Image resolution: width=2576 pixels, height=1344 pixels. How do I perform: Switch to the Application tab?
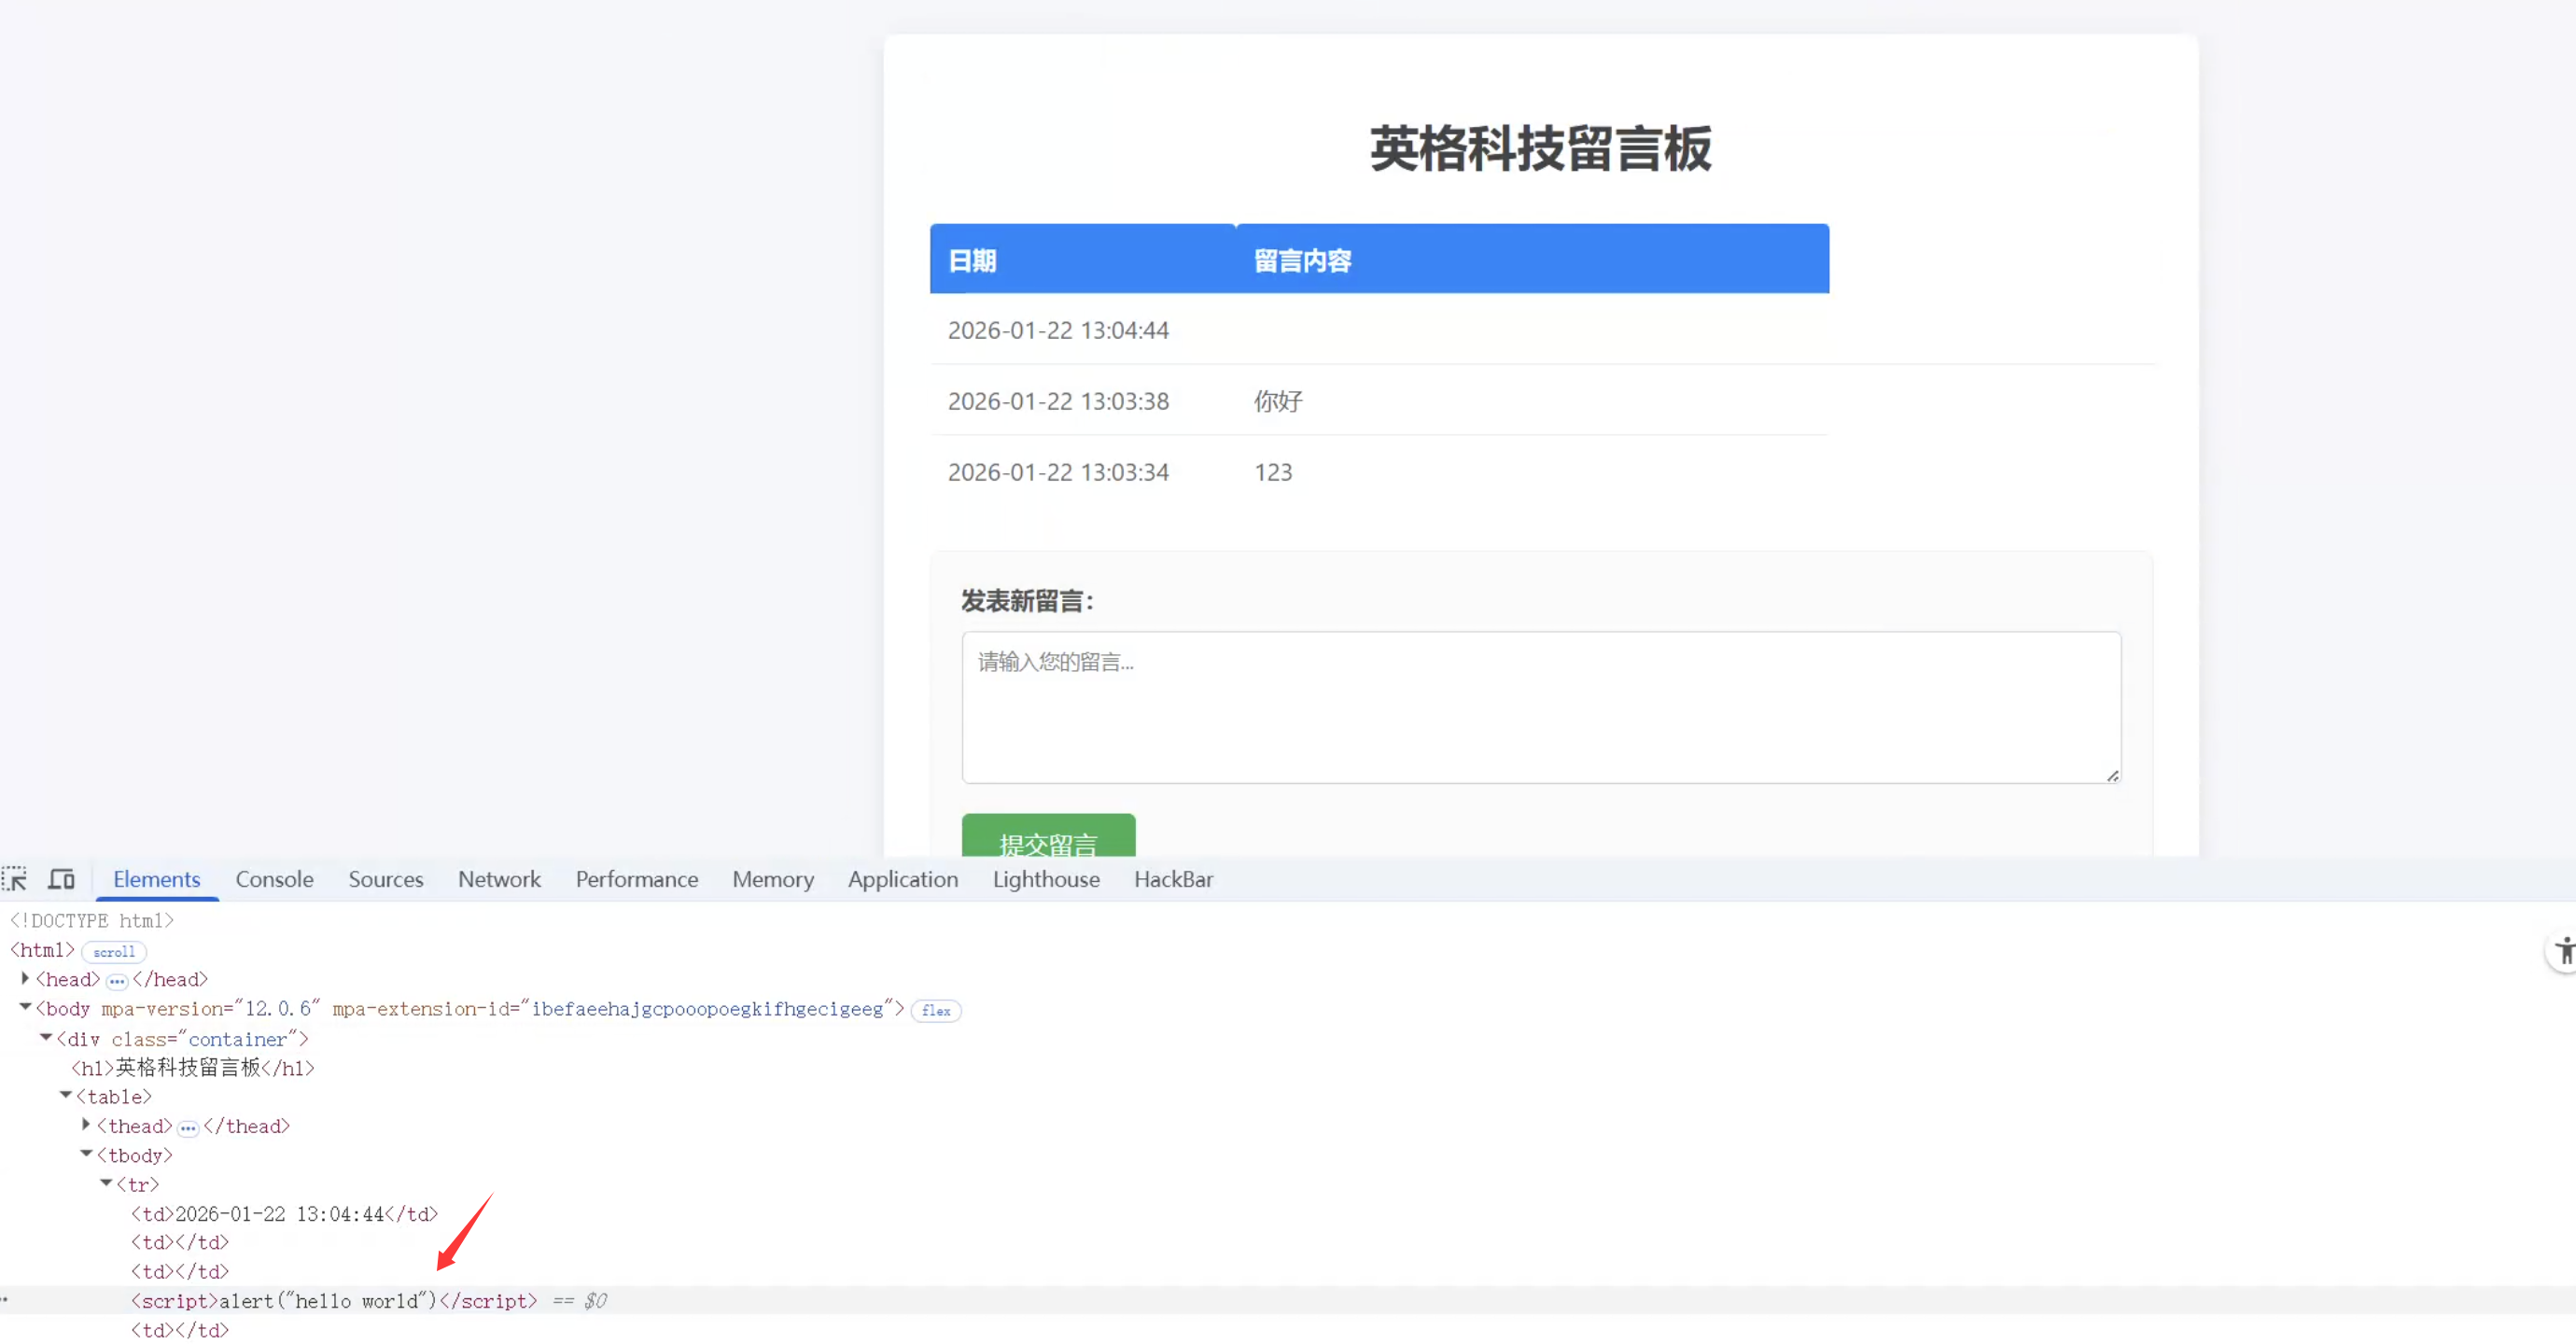coord(903,879)
